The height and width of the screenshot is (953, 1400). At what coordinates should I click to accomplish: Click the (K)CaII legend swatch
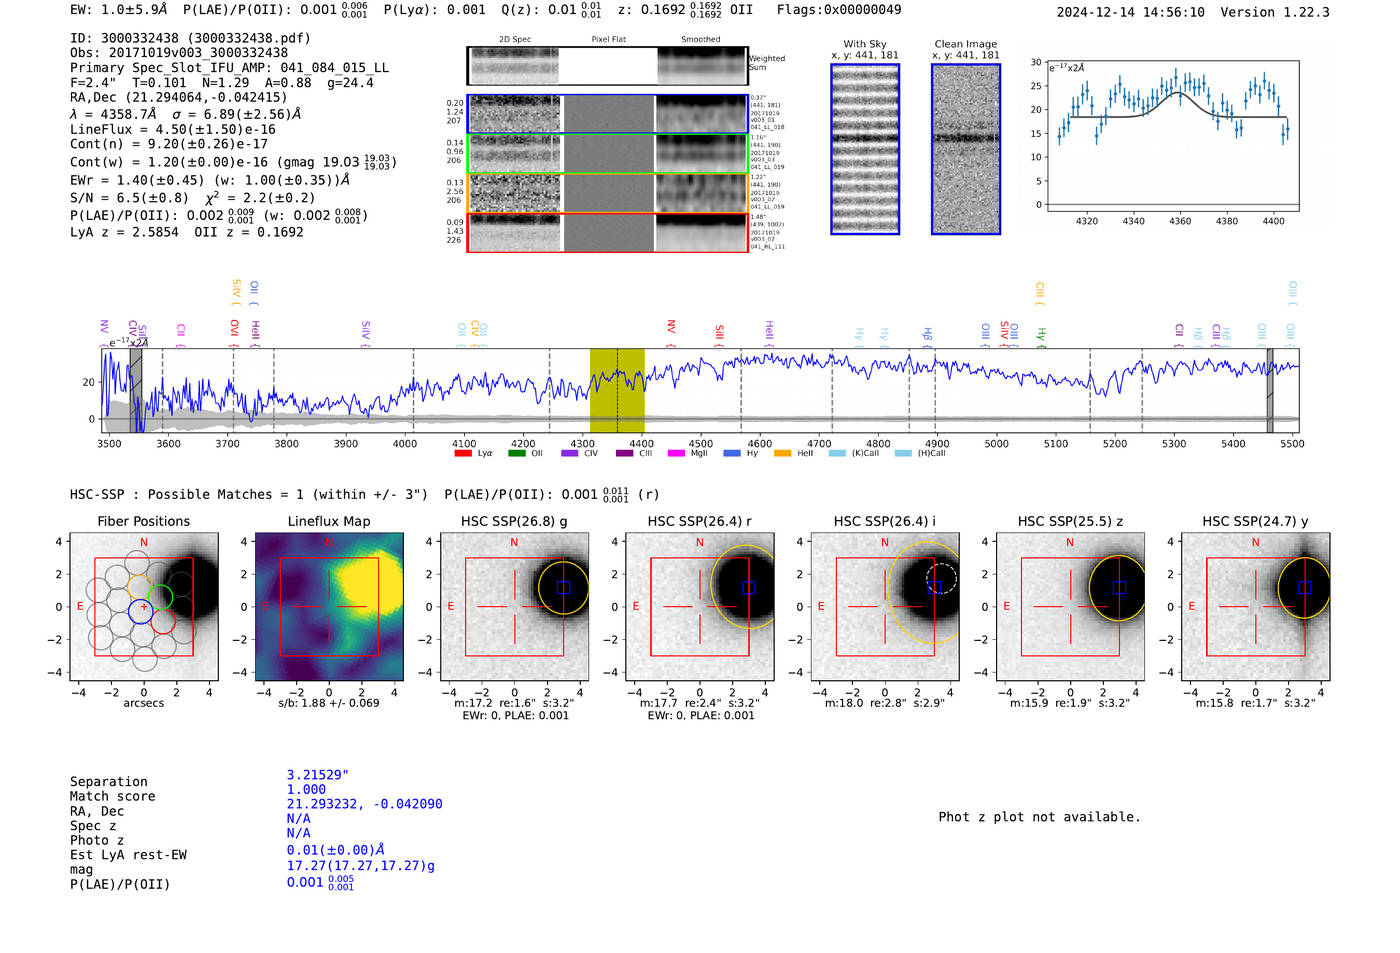837,453
